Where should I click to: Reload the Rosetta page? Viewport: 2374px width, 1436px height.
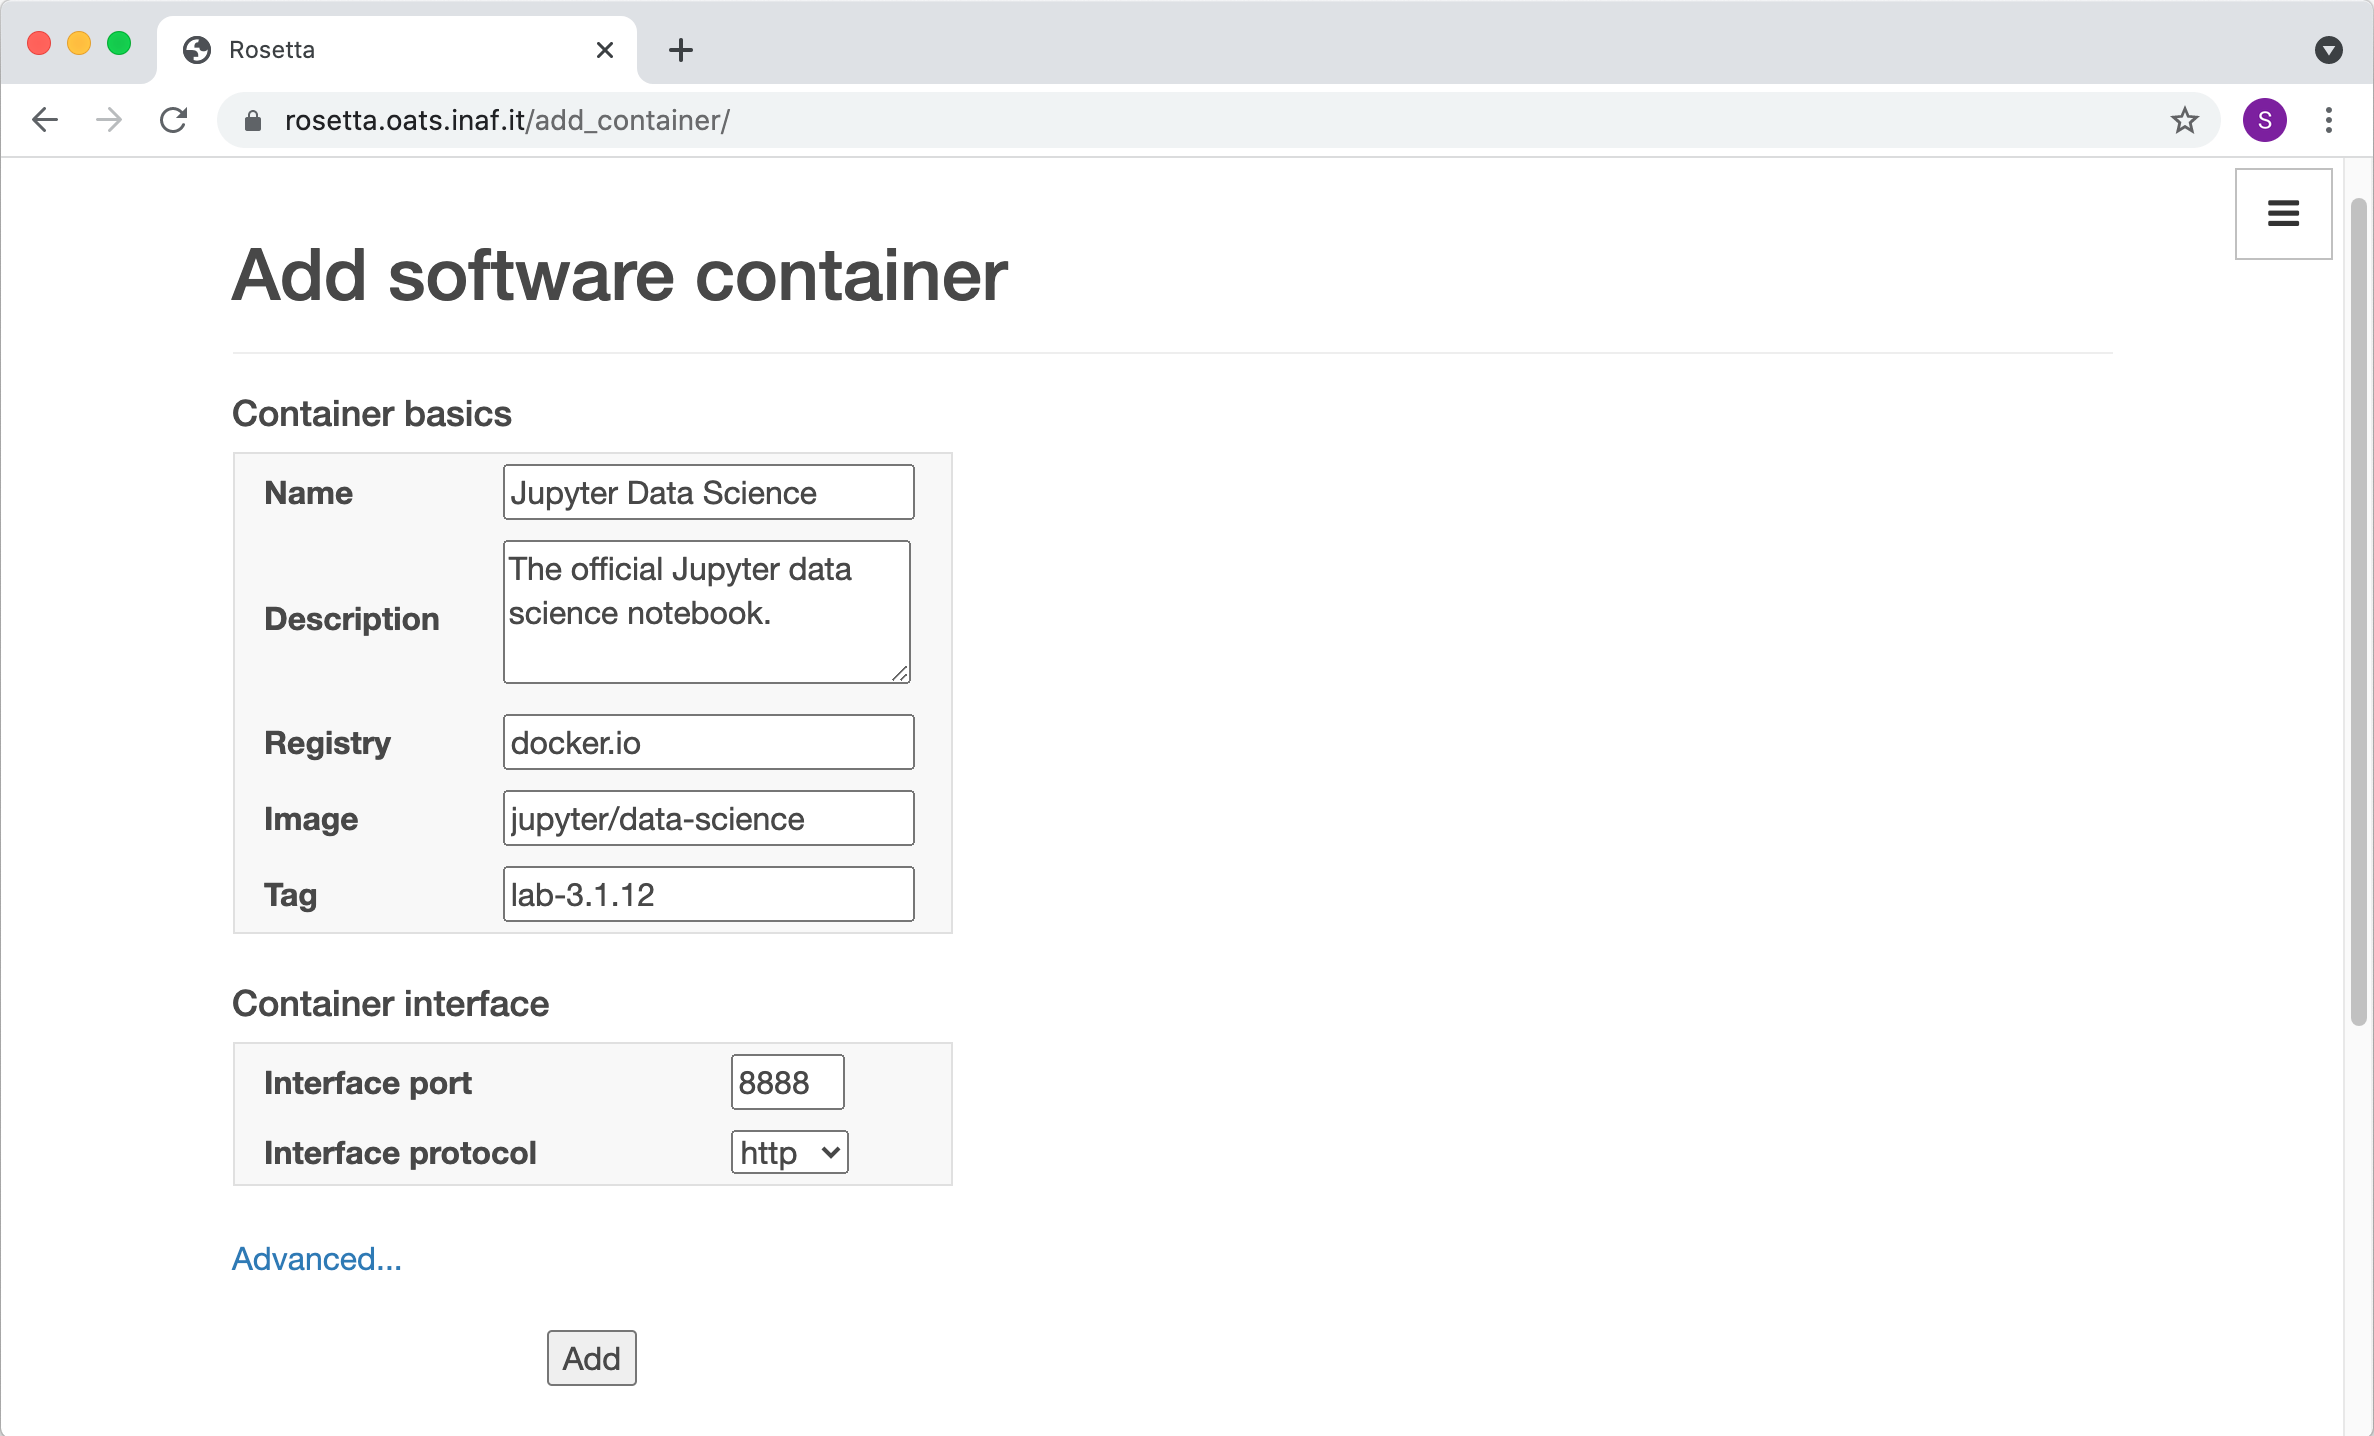(x=174, y=120)
